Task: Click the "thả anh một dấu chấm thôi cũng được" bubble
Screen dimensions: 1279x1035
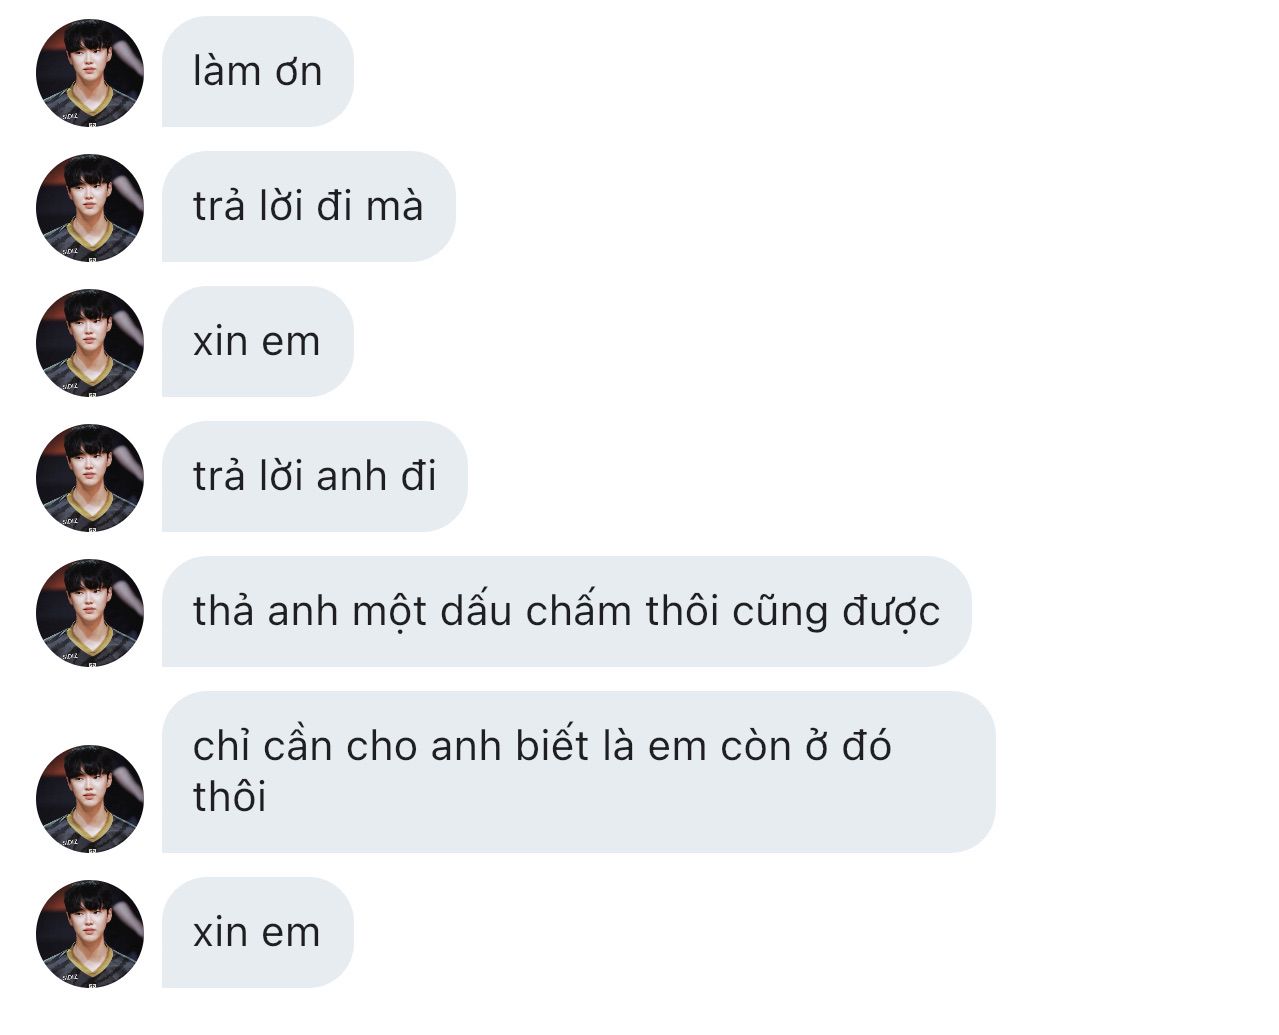Action: (x=567, y=612)
